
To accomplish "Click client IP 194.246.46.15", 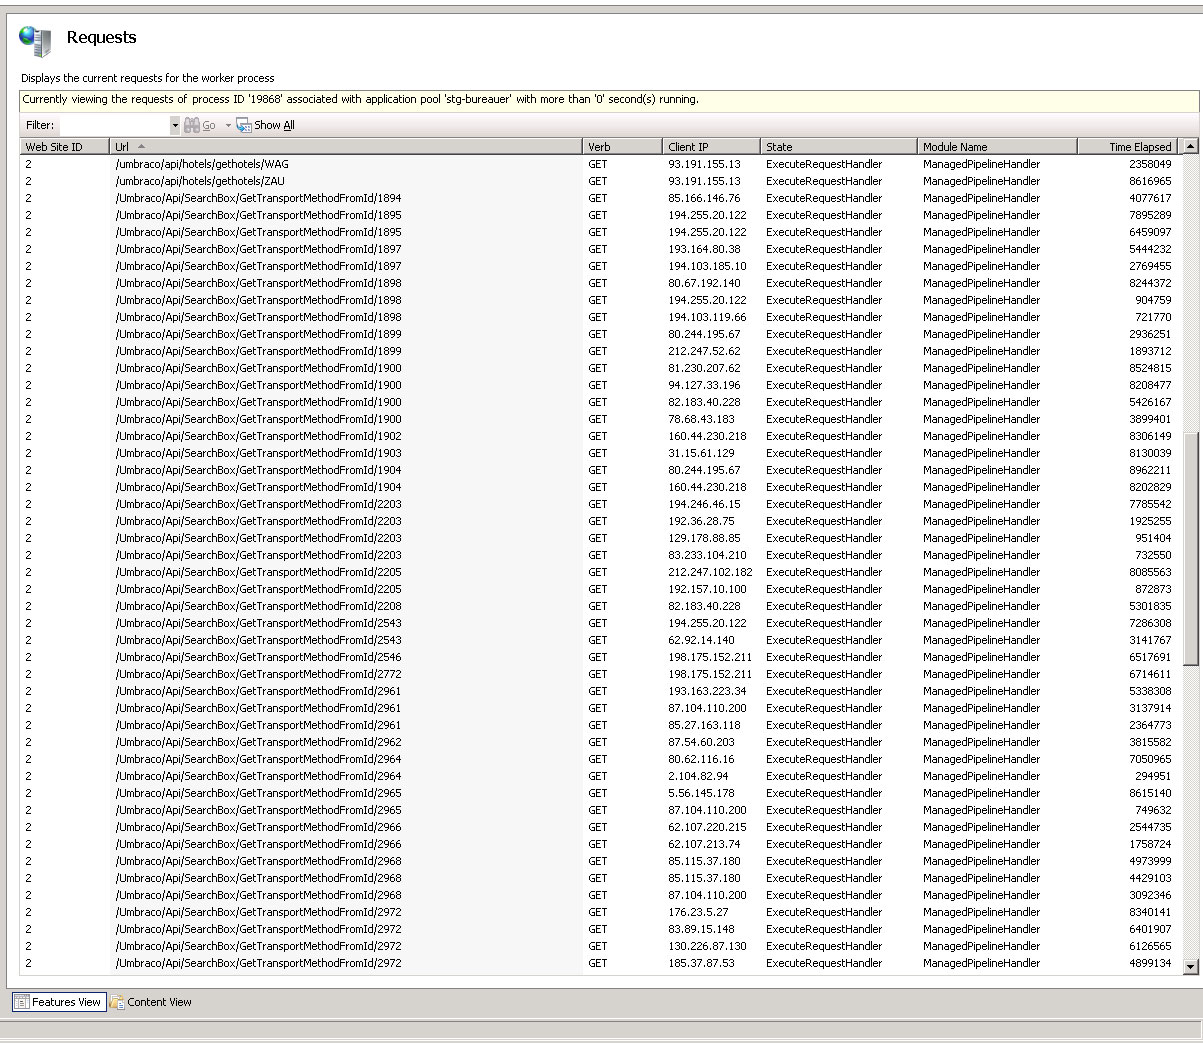I will [704, 504].
